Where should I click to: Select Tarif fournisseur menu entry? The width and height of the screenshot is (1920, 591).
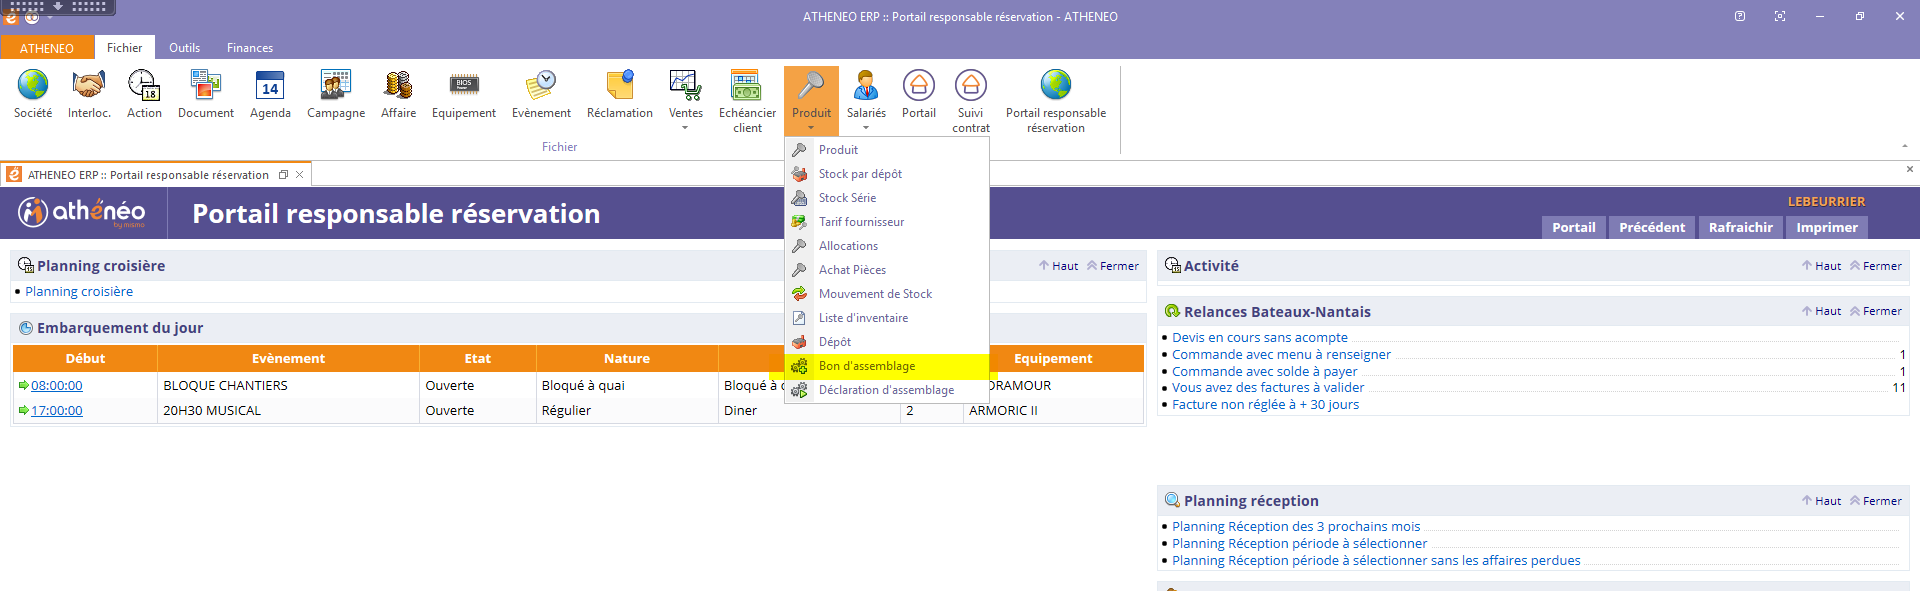887,222
